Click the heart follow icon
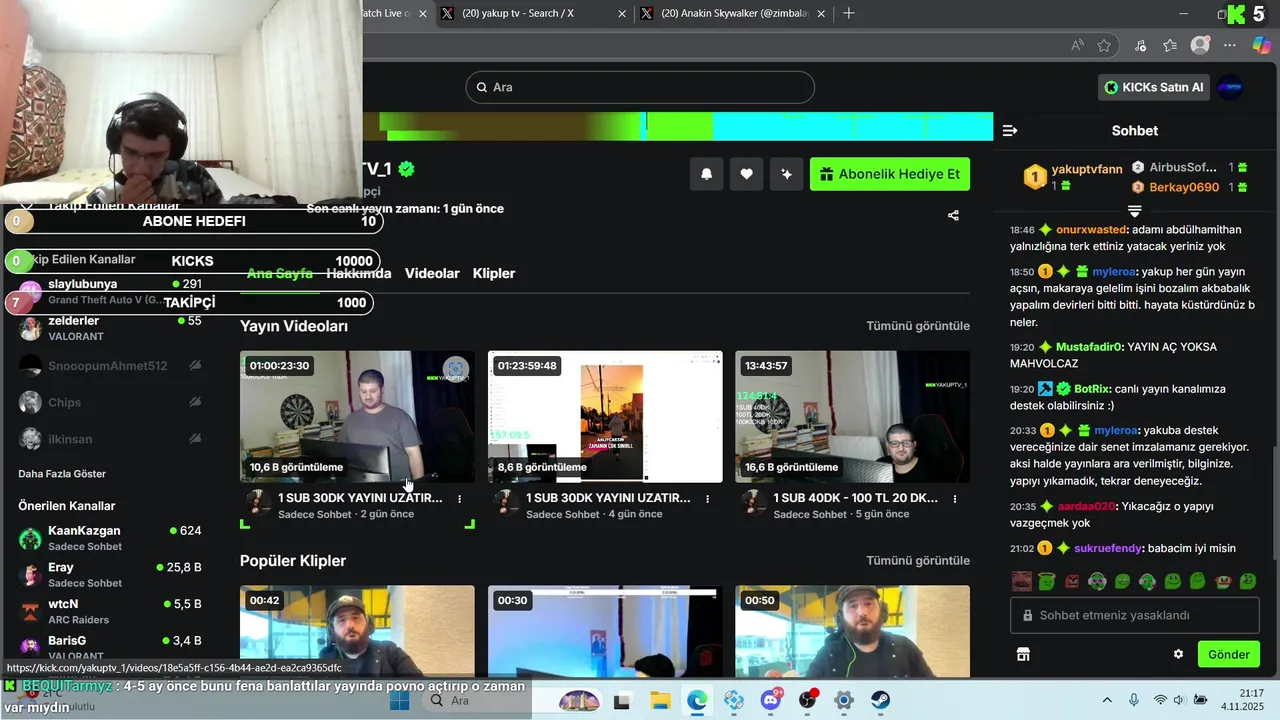The image size is (1280, 720). [746, 174]
